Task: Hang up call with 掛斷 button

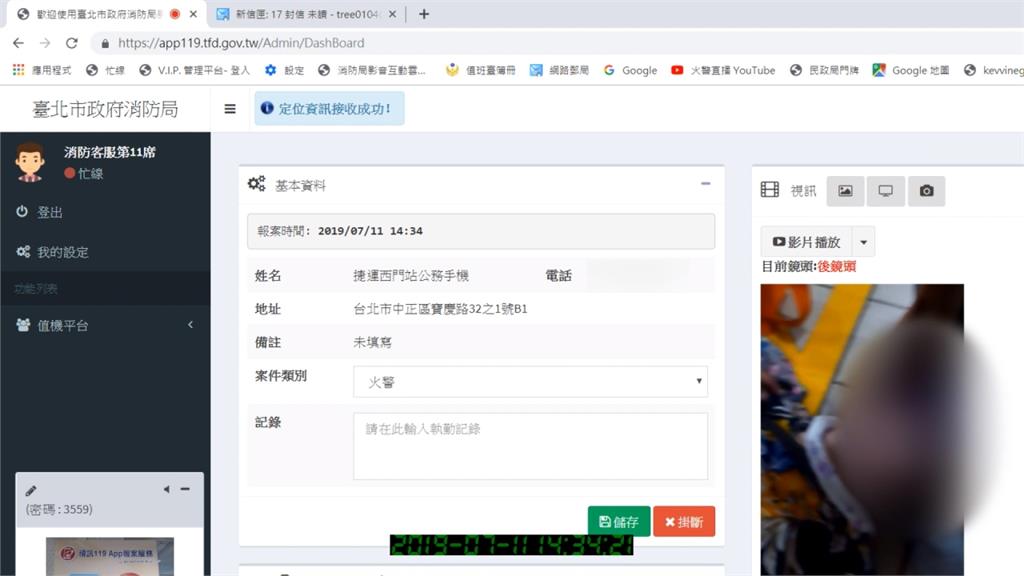Action: [684, 521]
